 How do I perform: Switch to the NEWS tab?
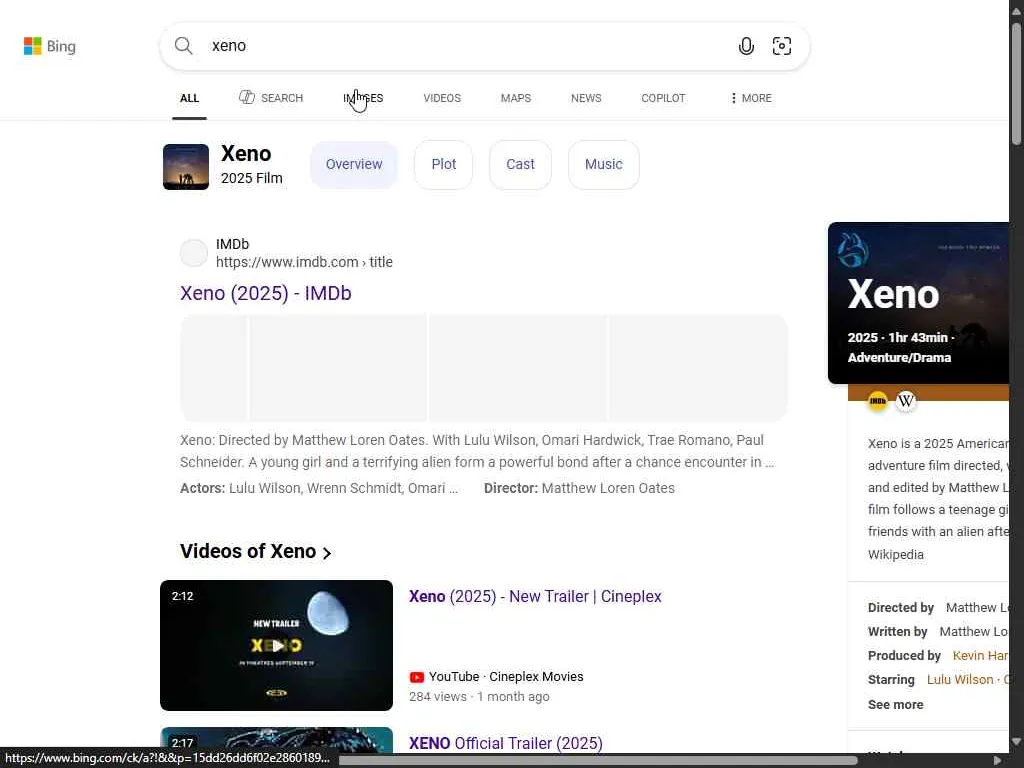pyautogui.click(x=586, y=98)
